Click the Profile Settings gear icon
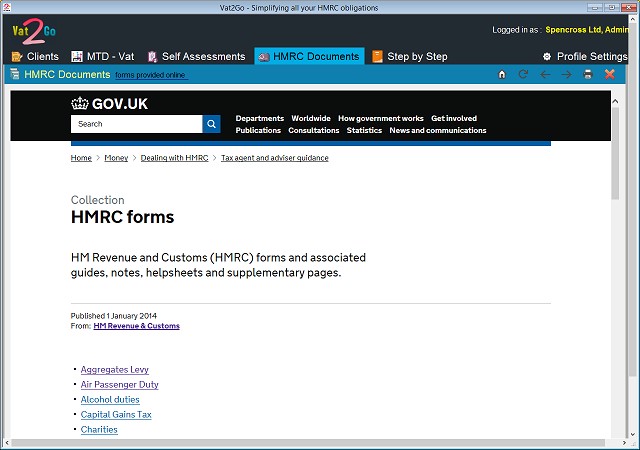Image resolution: width=640 pixels, height=450 pixels. pyautogui.click(x=547, y=56)
